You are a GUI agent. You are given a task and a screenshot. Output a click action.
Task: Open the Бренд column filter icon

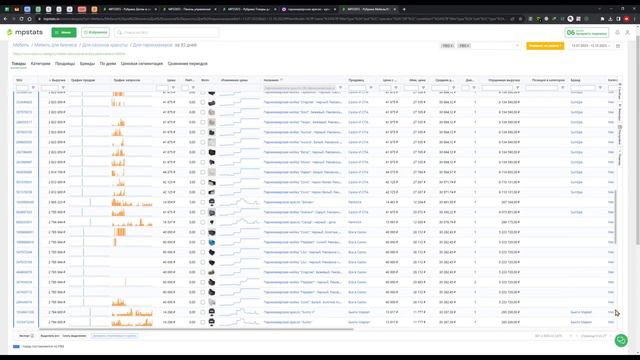point(600,88)
